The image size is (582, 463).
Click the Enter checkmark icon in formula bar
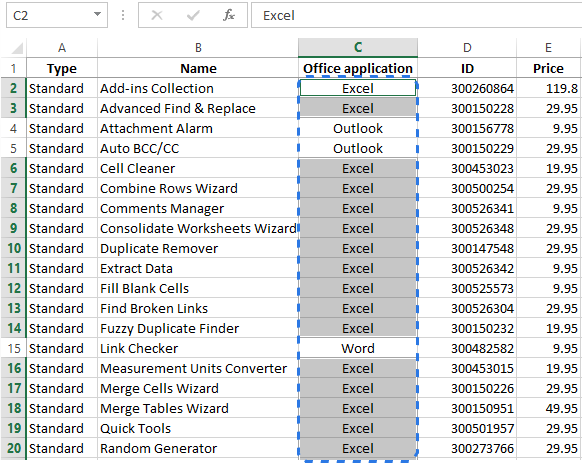pos(193,15)
